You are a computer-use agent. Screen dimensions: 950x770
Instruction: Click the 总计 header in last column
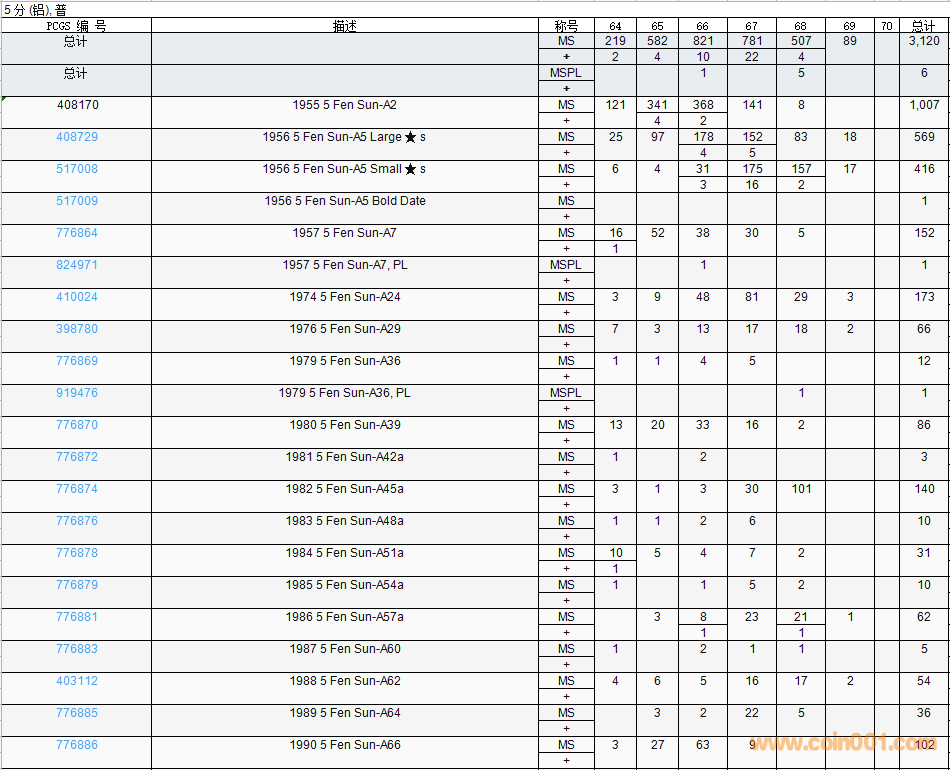coord(923,26)
